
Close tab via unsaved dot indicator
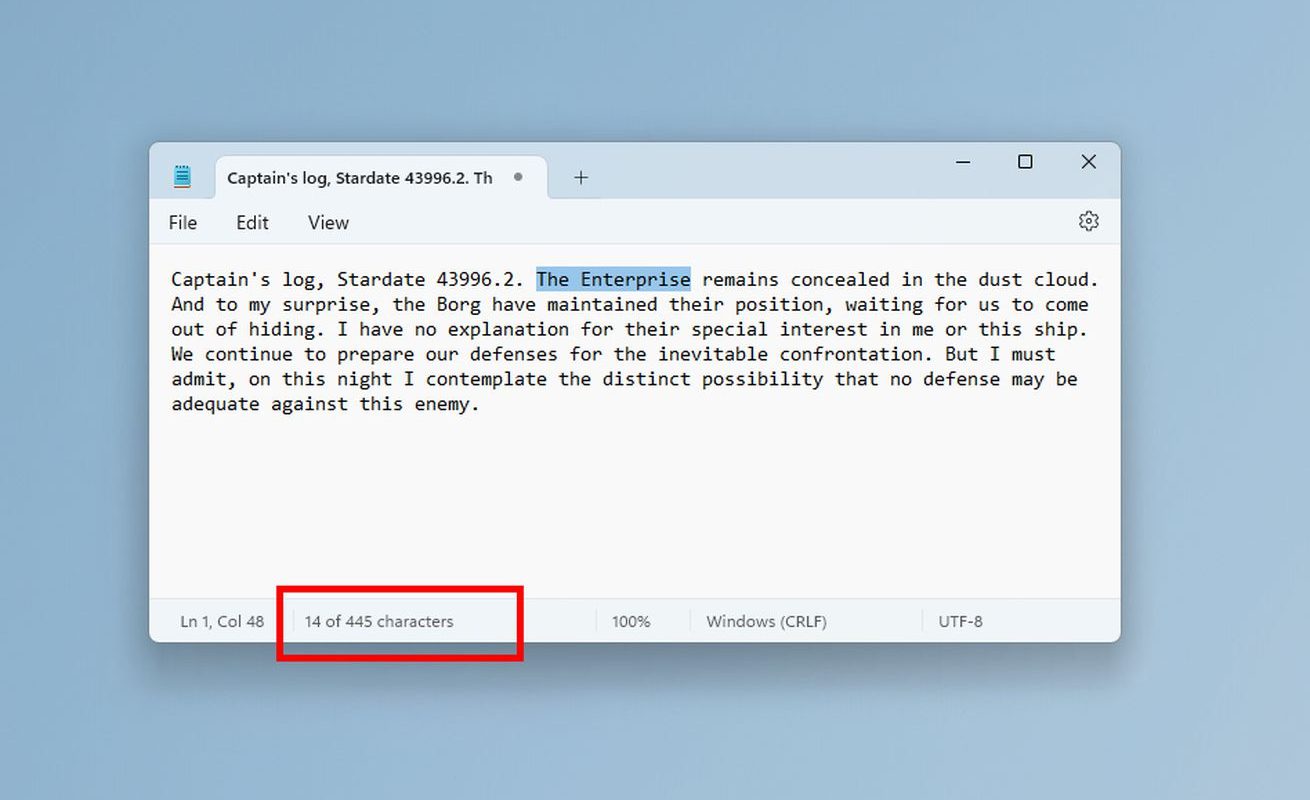click(x=518, y=177)
